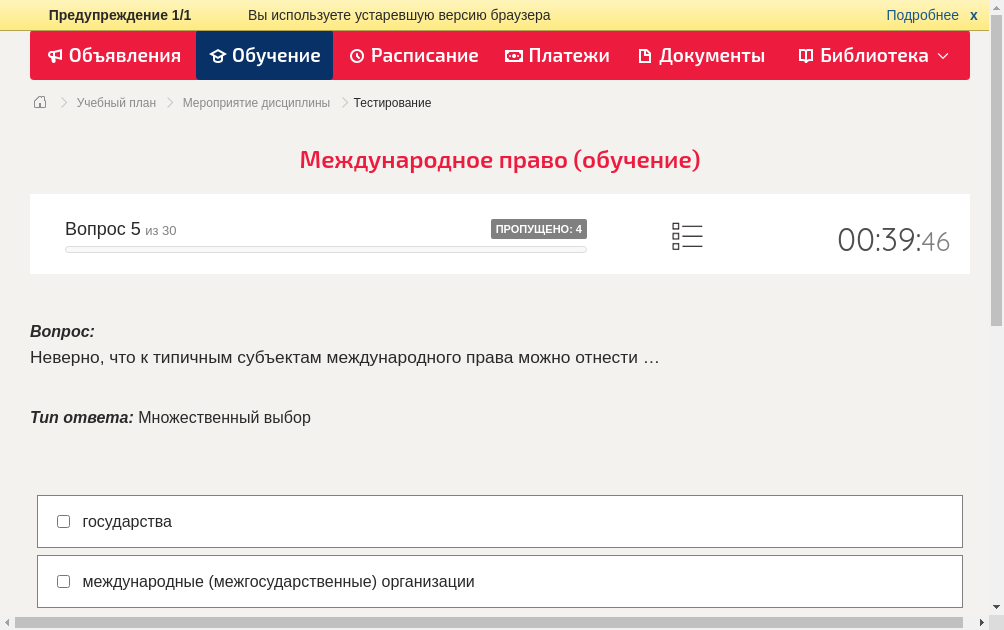This screenshot has height=630, width=1004.
Task: Open the Обучение menu item
Action: point(264,56)
